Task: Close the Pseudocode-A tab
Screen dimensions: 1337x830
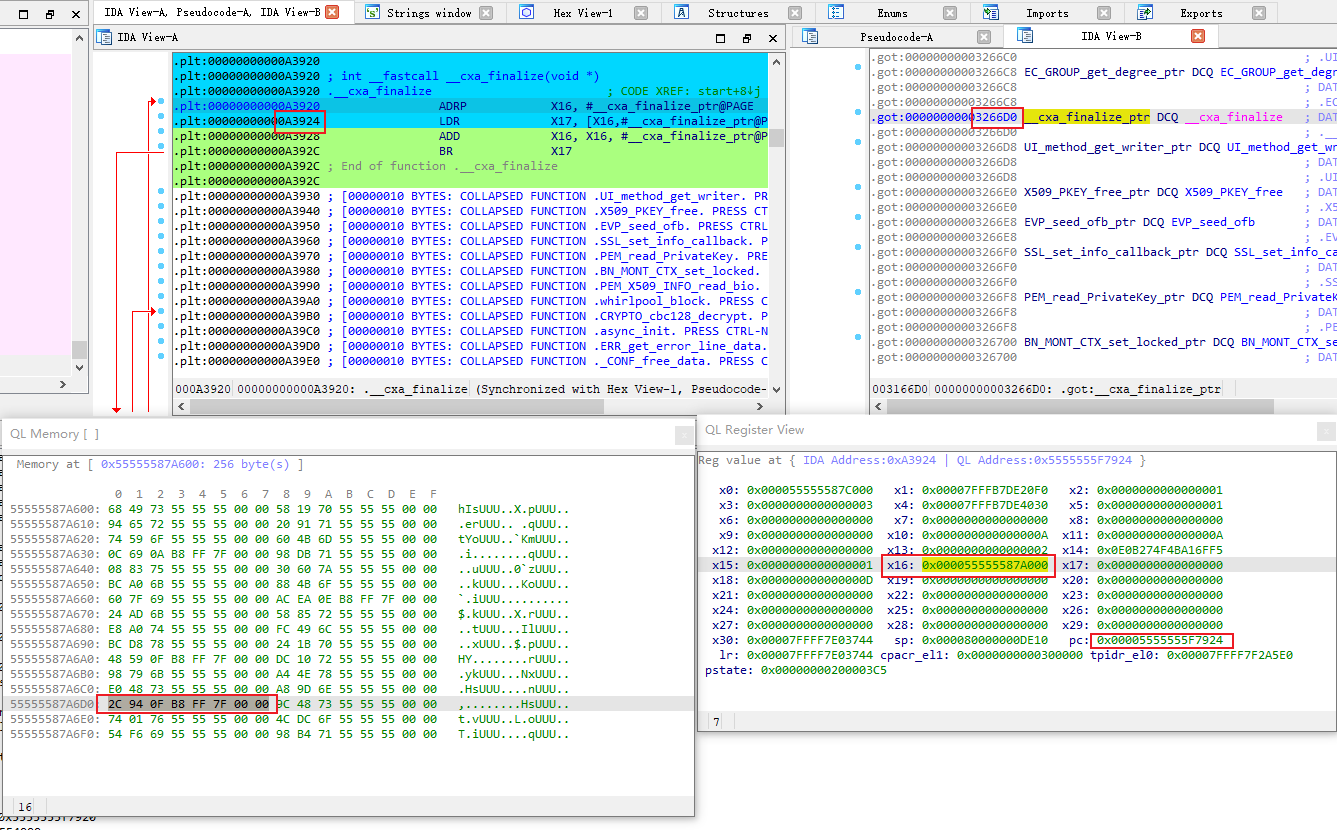Action: click(x=984, y=36)
